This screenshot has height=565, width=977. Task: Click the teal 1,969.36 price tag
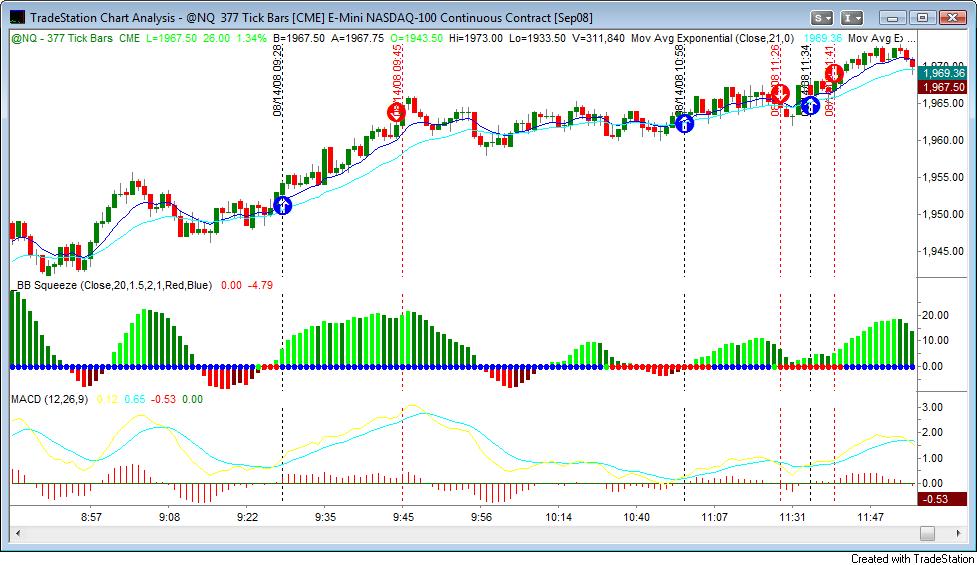(943, 74)
